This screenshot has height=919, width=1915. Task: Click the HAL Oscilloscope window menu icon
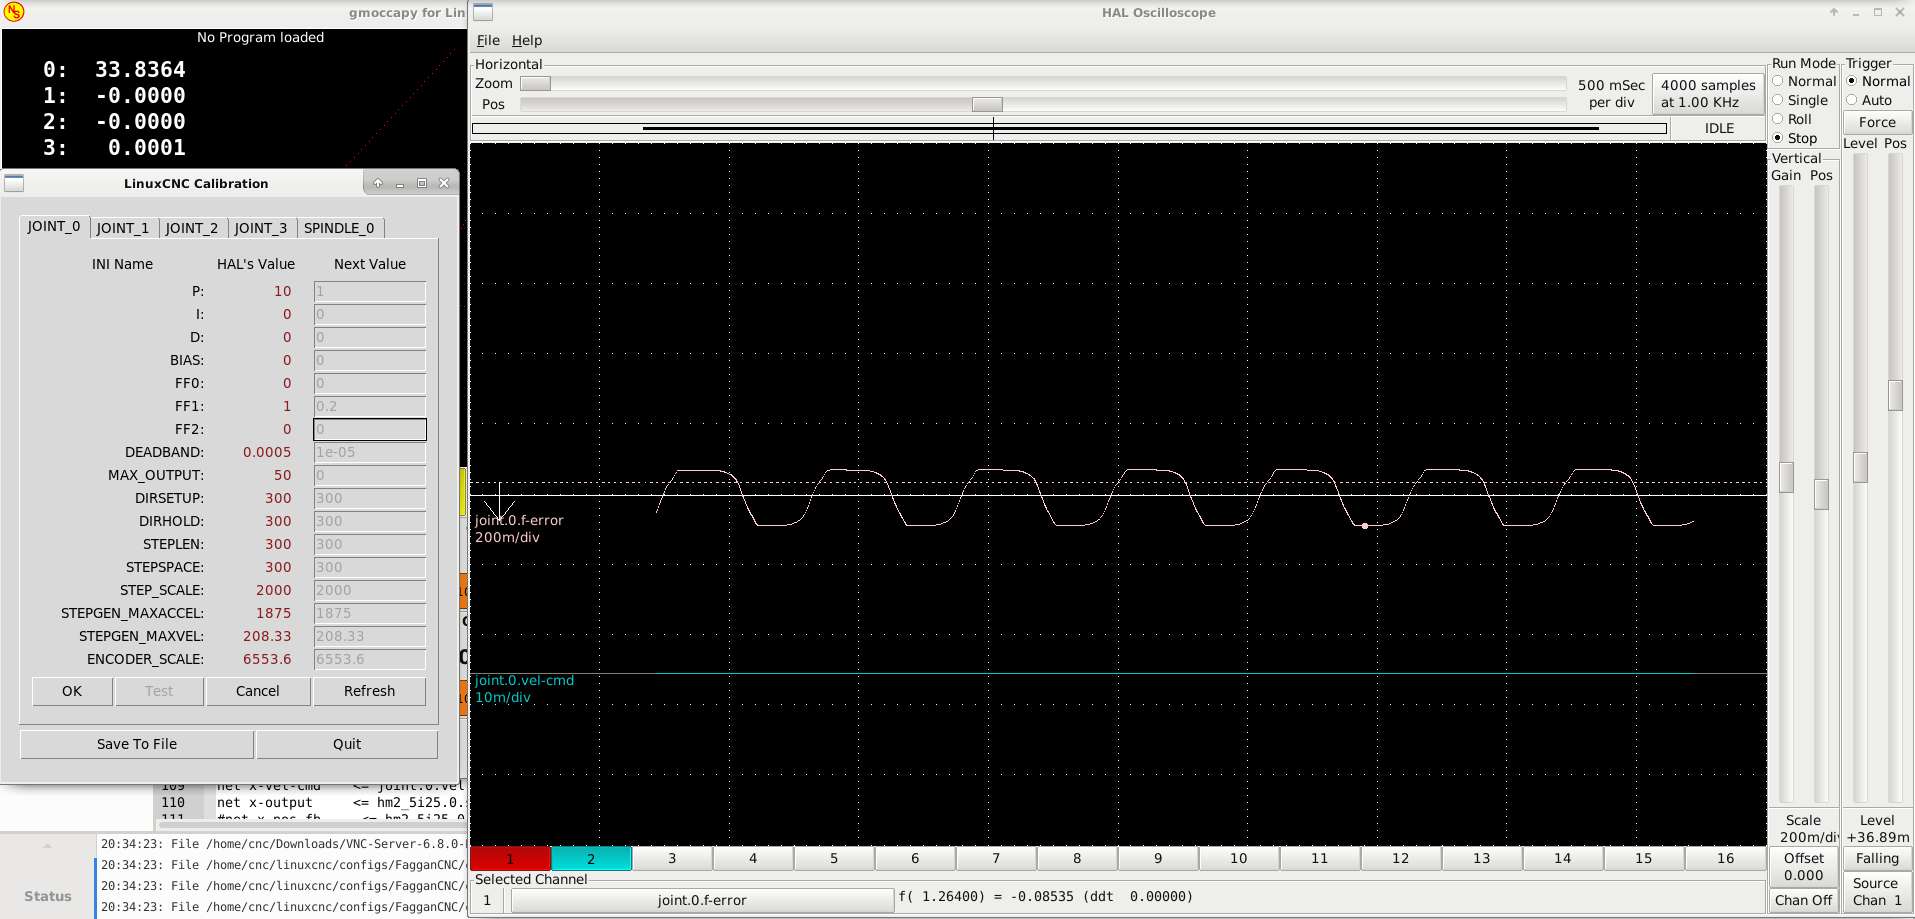(483, 12)
